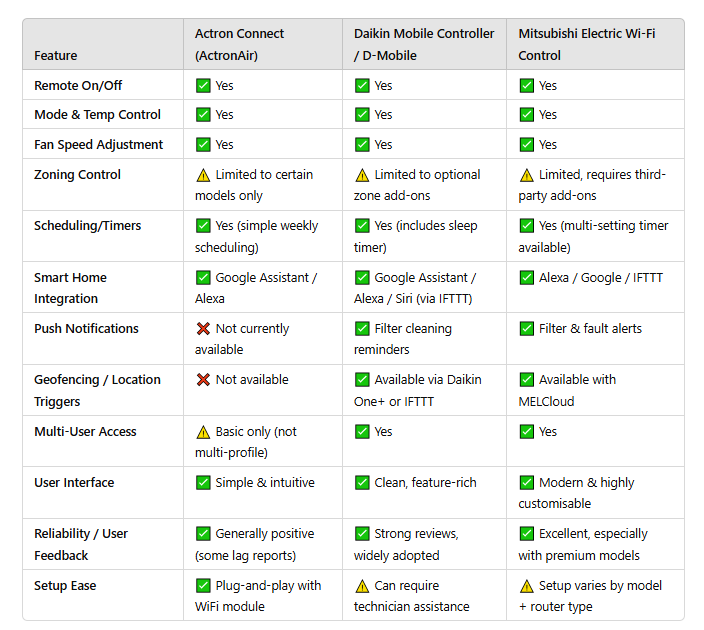Image resolution: width=704 pixels, height=630 pixels.
Task: Click the Reliability / User Feedback row label
Action: pyautogui.click(x=81, y=544)
